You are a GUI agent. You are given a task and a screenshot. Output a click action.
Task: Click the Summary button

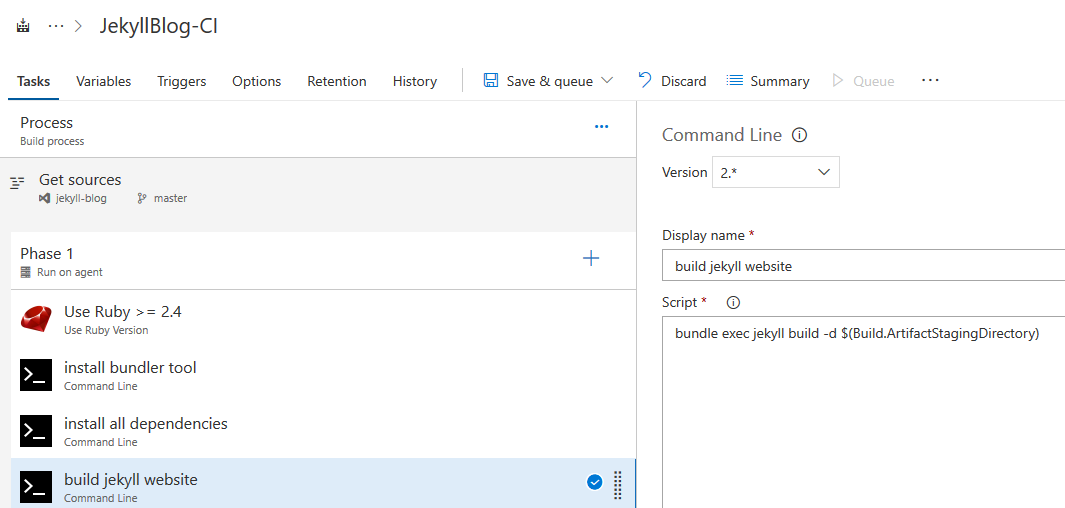[x=768, y=81]
